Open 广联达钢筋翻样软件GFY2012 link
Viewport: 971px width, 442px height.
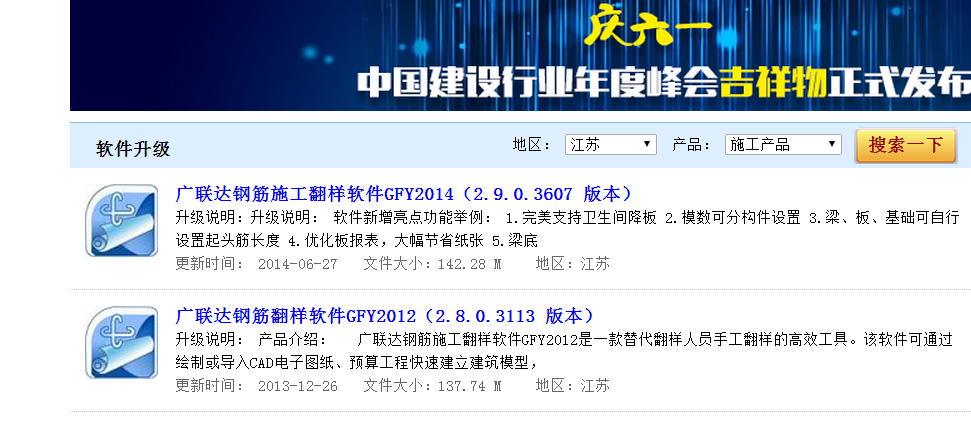(x=385, y=316)
